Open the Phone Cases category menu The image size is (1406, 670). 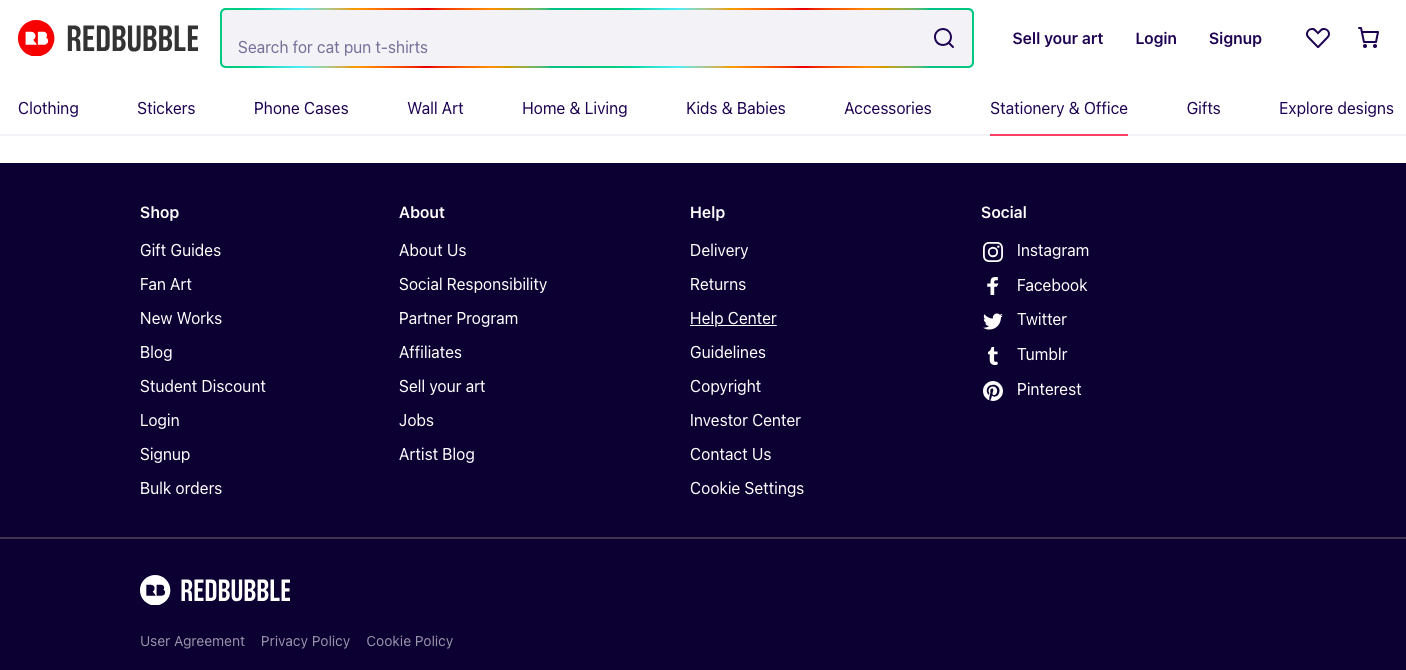pos(301,108)
